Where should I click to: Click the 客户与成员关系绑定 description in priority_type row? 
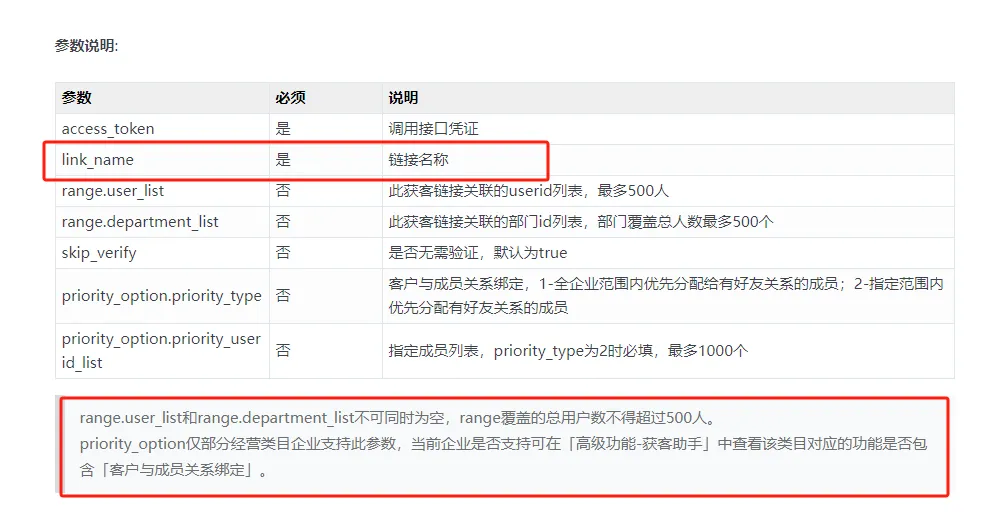[665, 296]
